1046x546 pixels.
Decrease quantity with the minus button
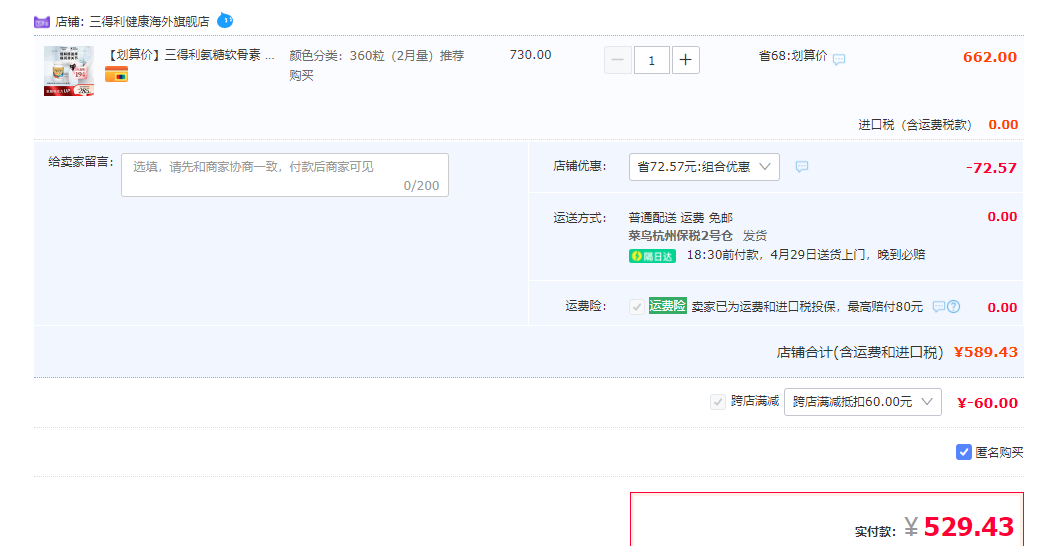(618, 60)
